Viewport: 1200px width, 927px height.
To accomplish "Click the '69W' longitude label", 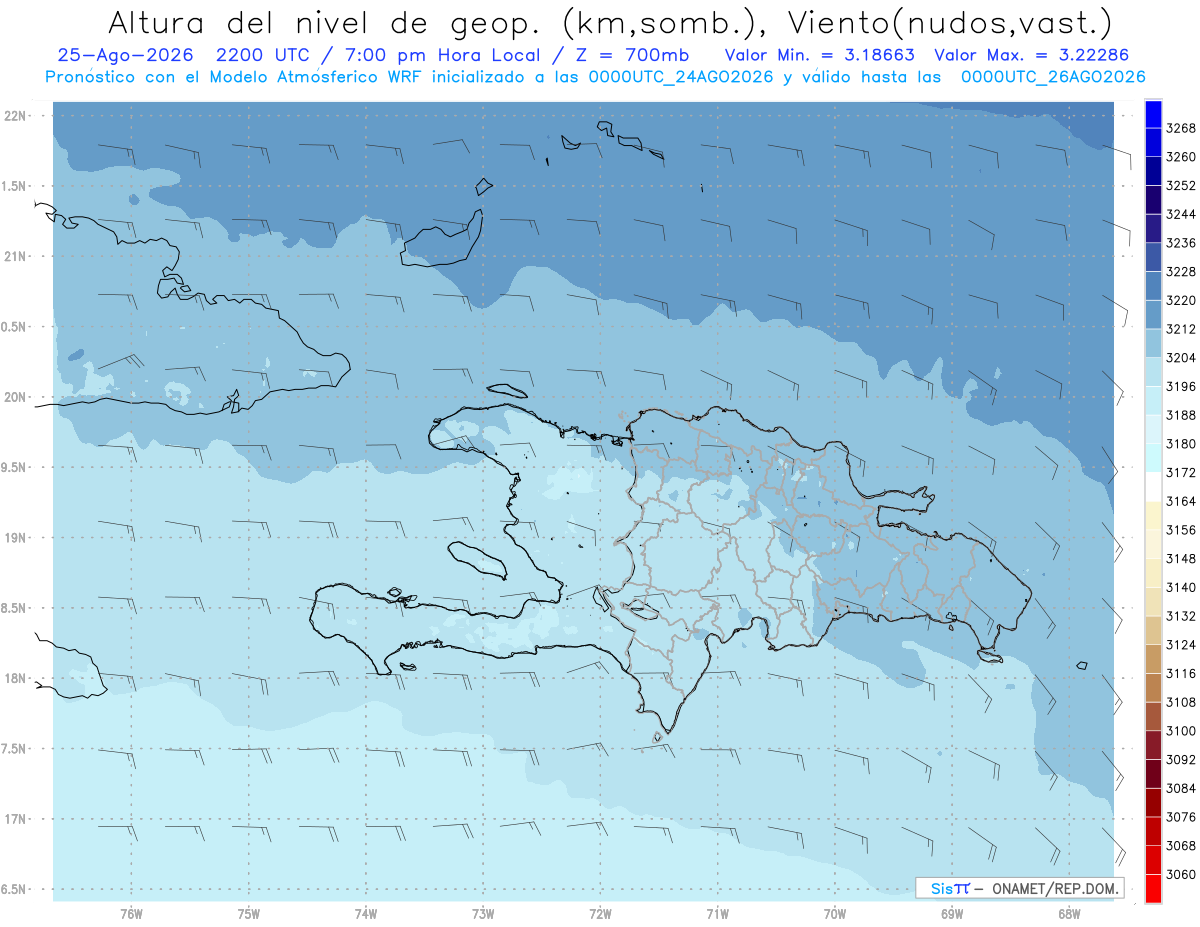I will 952,914.
